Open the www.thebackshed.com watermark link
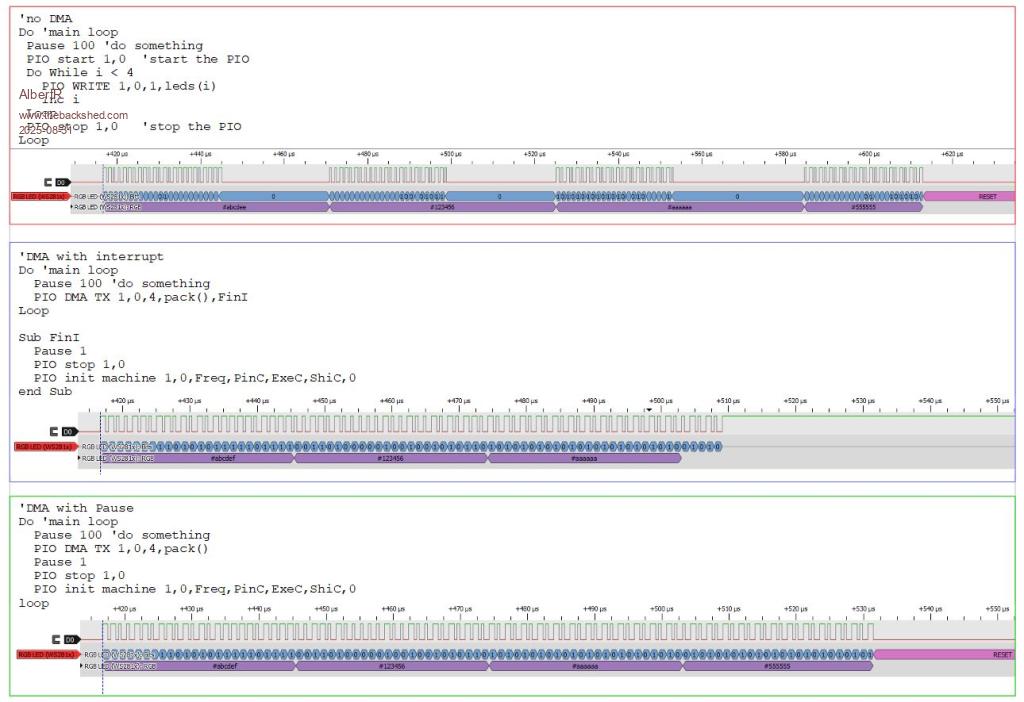 [73, 115]
